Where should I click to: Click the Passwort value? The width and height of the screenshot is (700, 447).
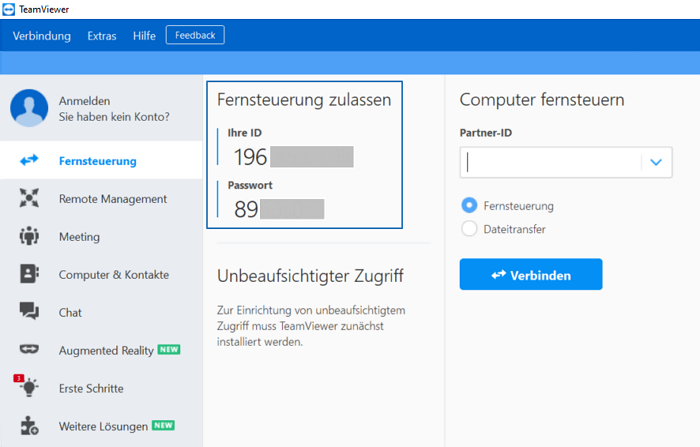click(x=279, y=209)
